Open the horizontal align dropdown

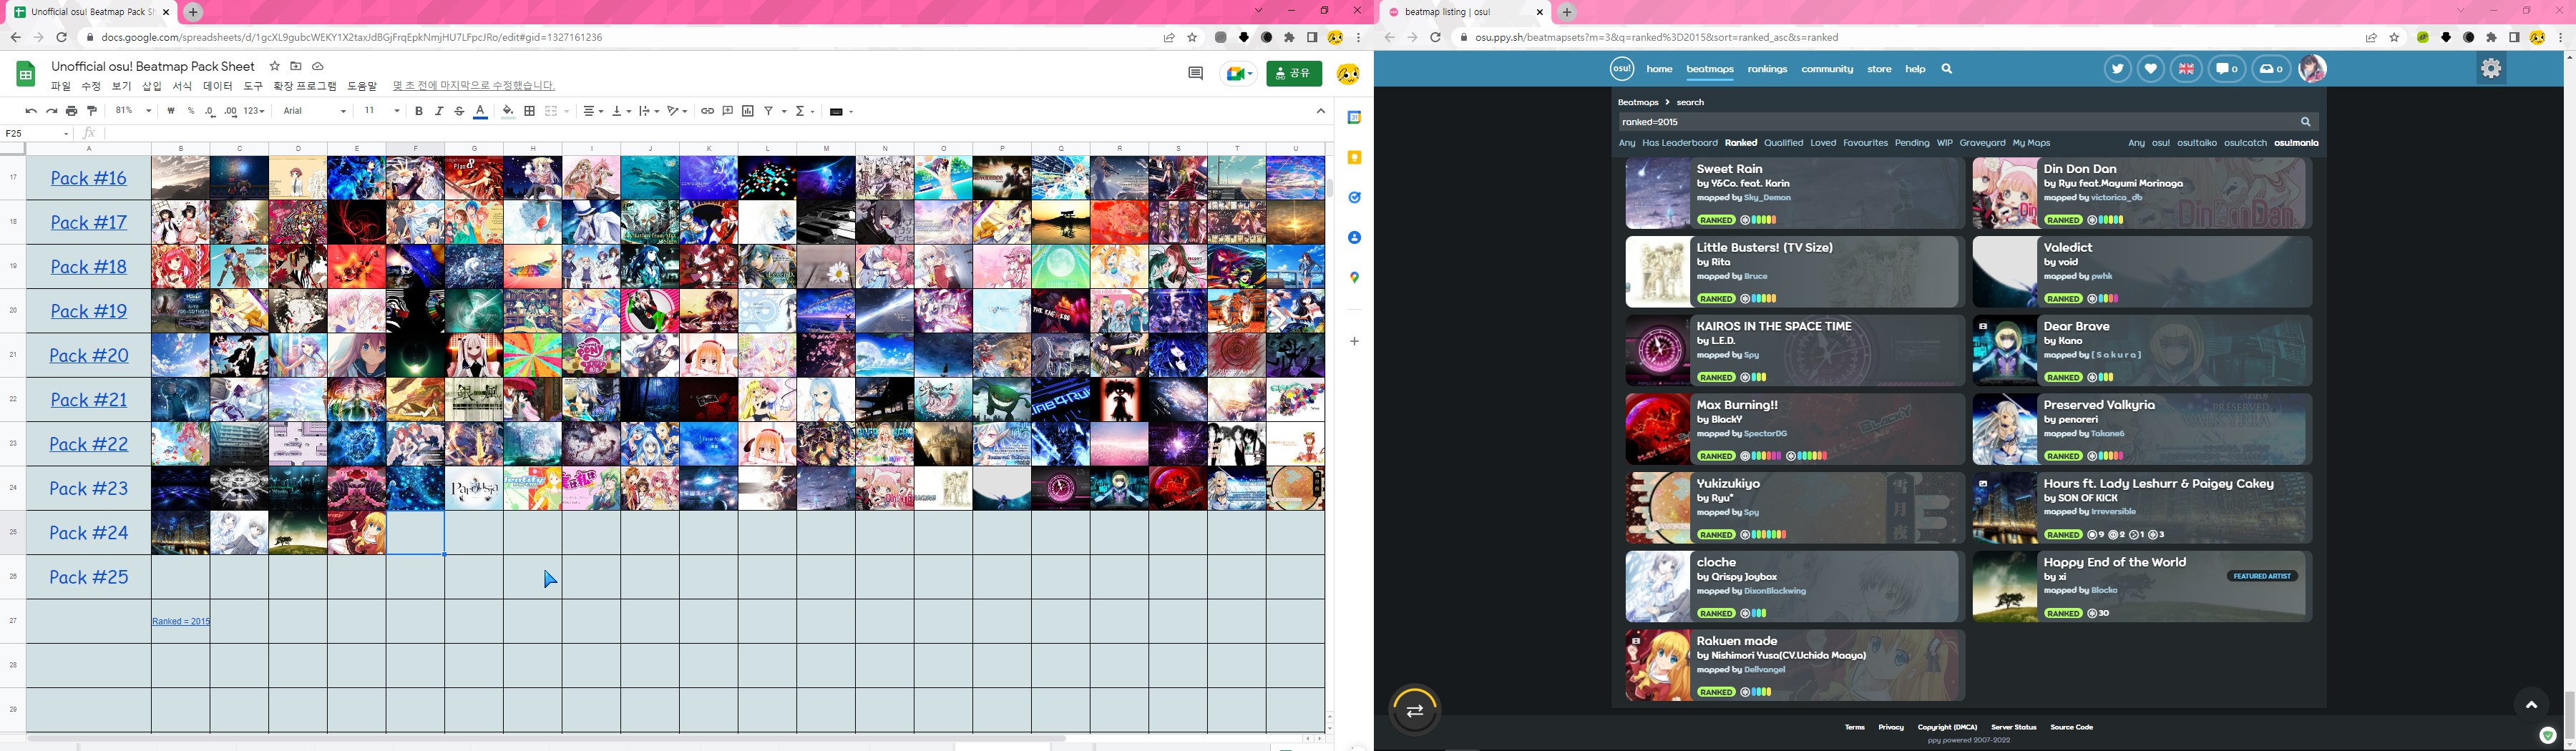[x=593, y=111]
